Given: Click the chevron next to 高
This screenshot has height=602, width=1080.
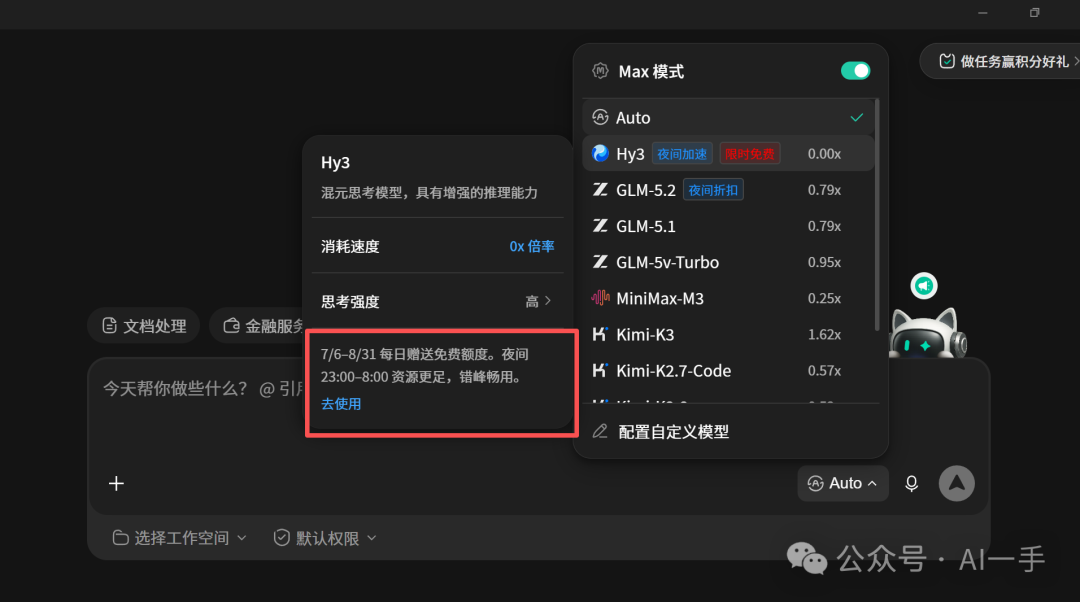Looking at the screenshot, I should click(548, 301).
